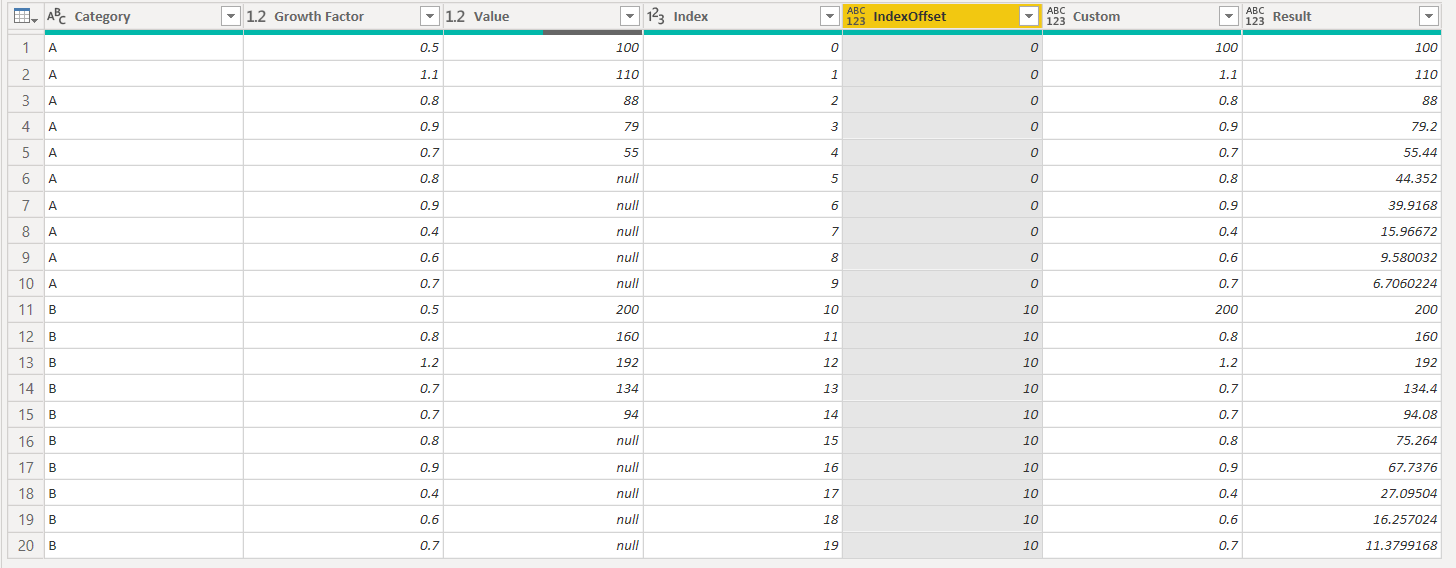Change the Value column data type icon
Image resolution: width=1456 pixels, height=568 pixels.
click(456, 16)
